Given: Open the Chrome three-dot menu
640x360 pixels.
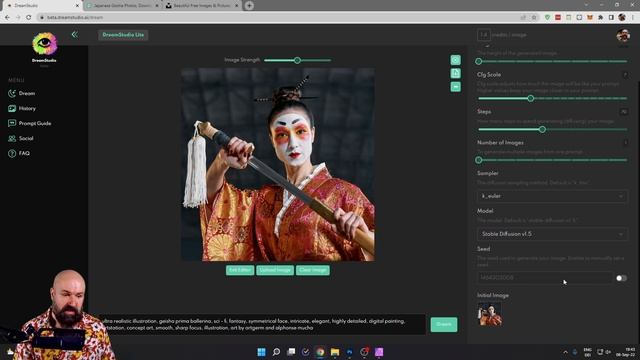Looking at the screenshot, I should pyautogui.click(x=633, y=18).
